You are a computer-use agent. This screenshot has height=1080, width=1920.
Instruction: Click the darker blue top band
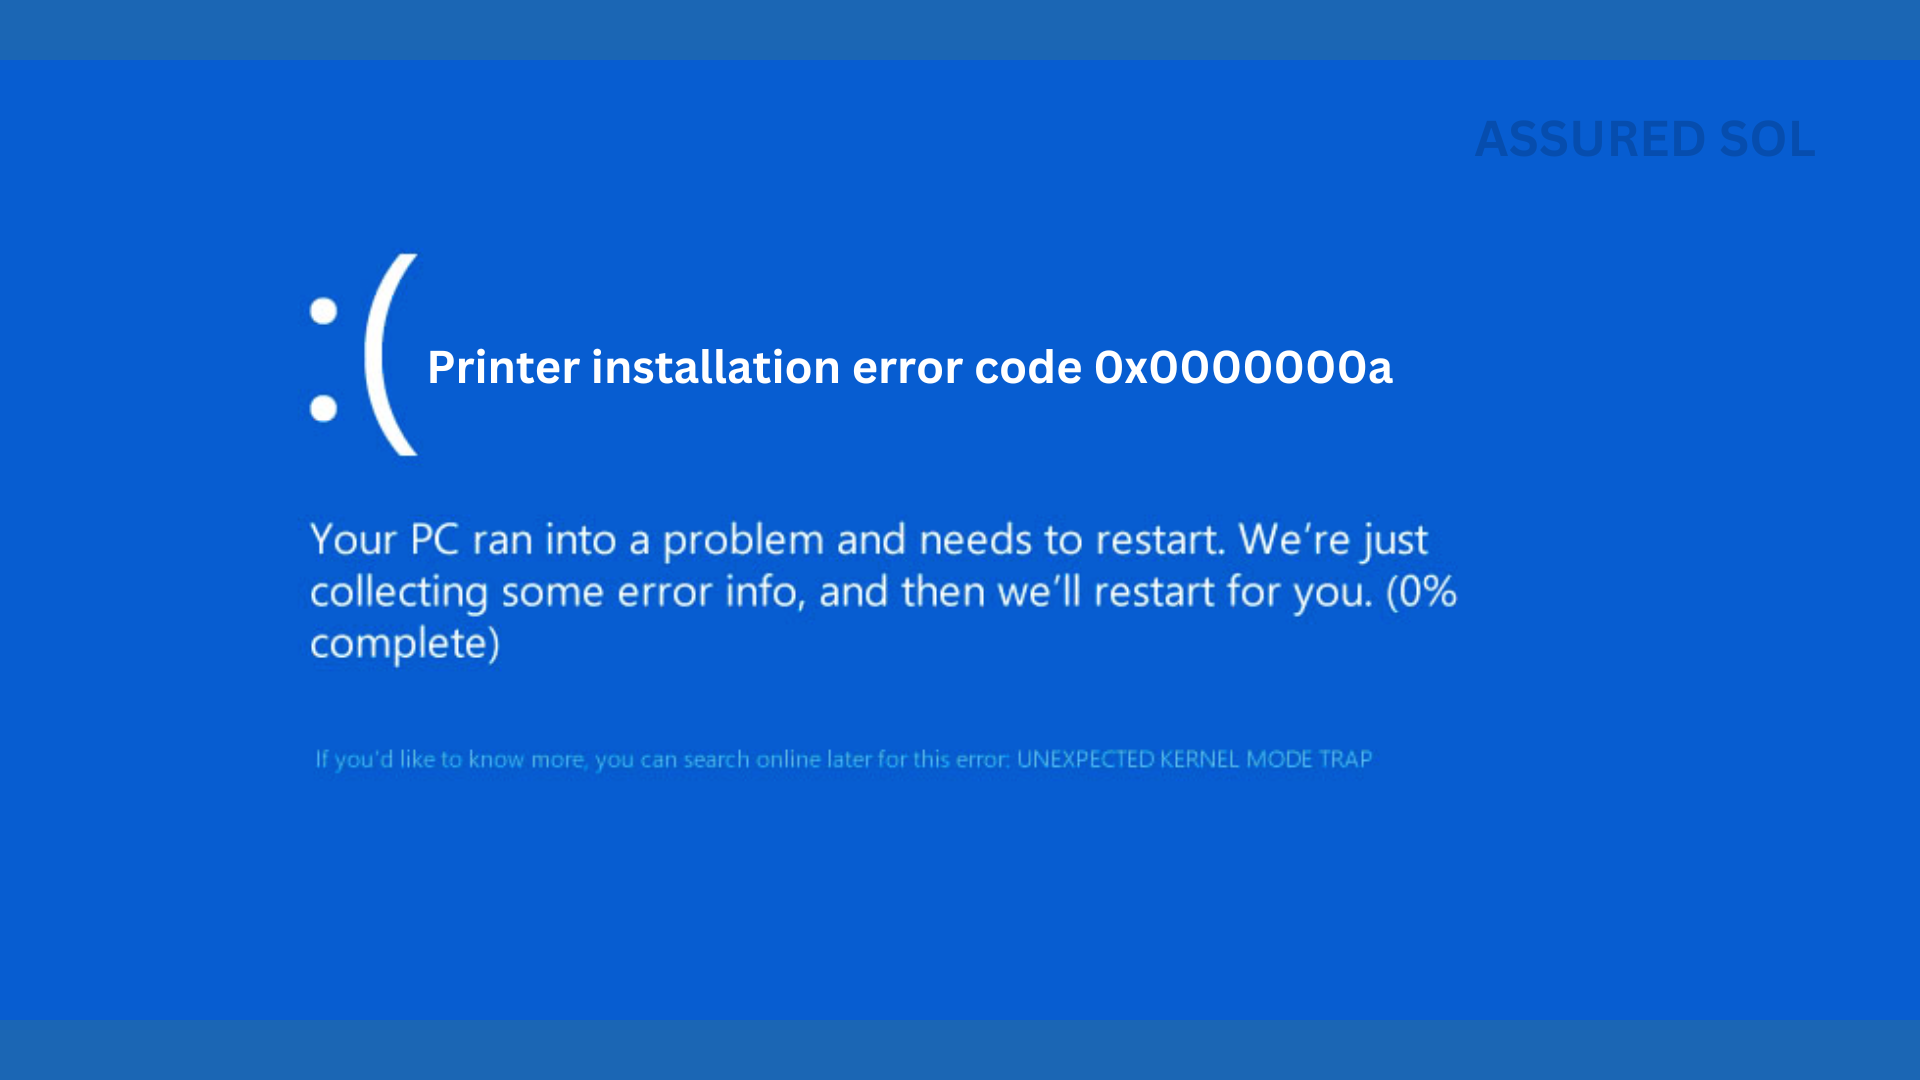tap(960, 30)
